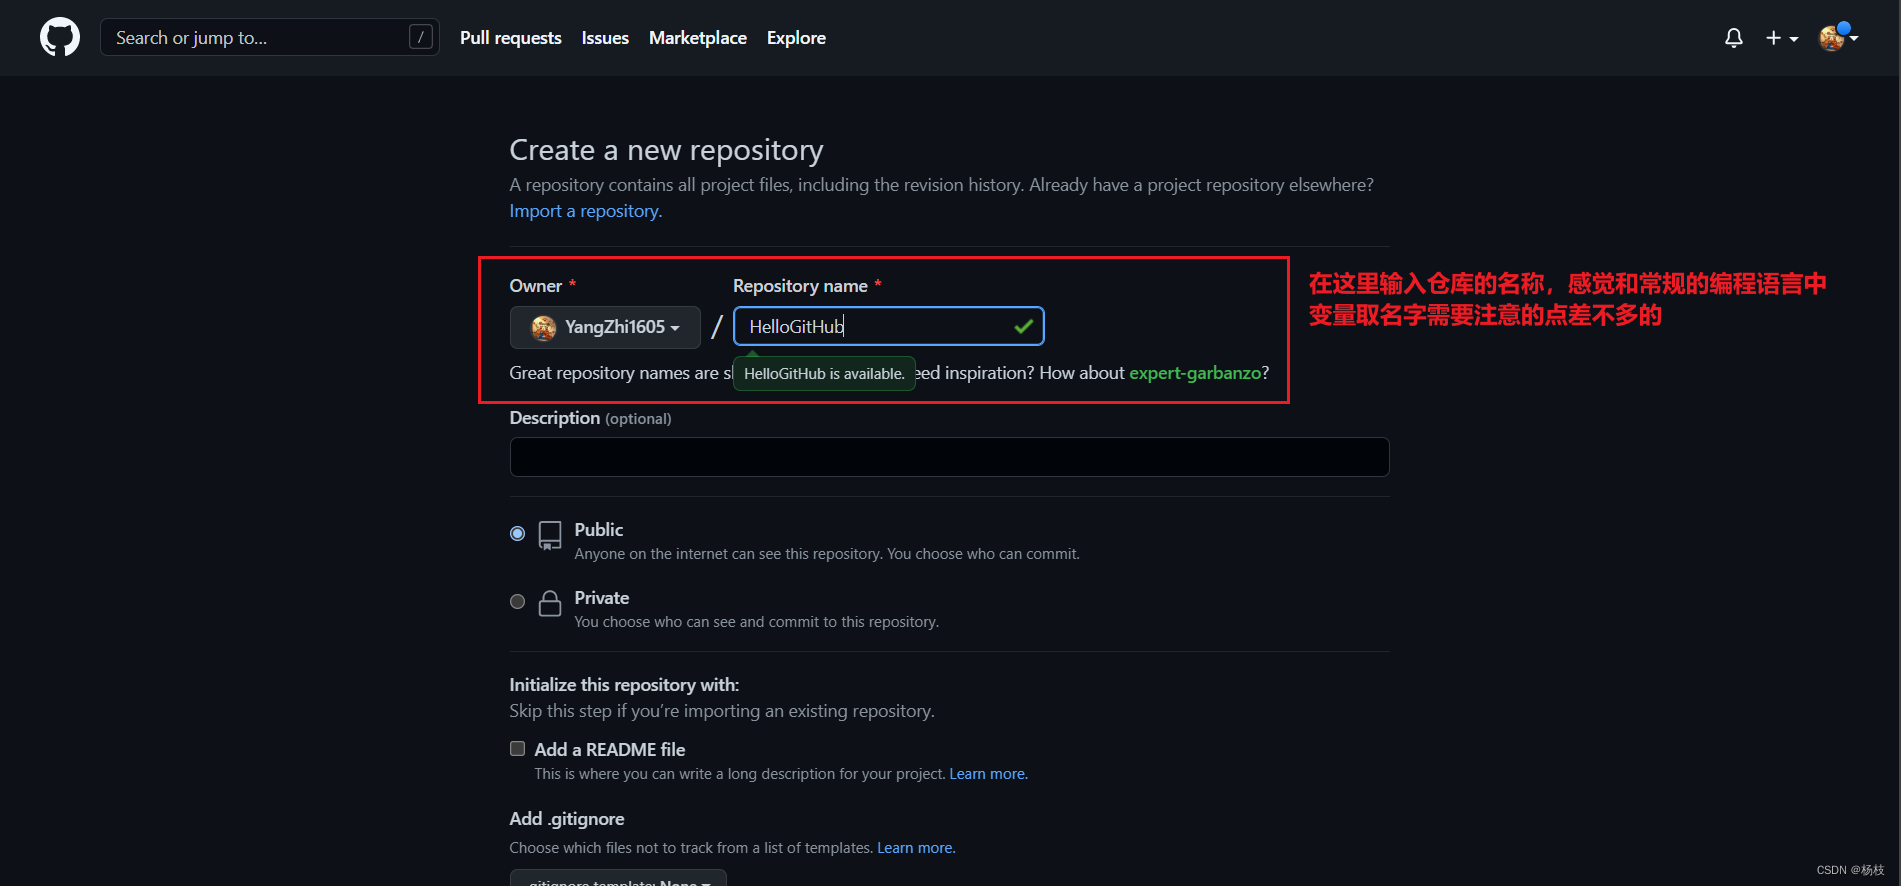
Task: Click the slash shortcut icon in search
Action: [421, 37]
